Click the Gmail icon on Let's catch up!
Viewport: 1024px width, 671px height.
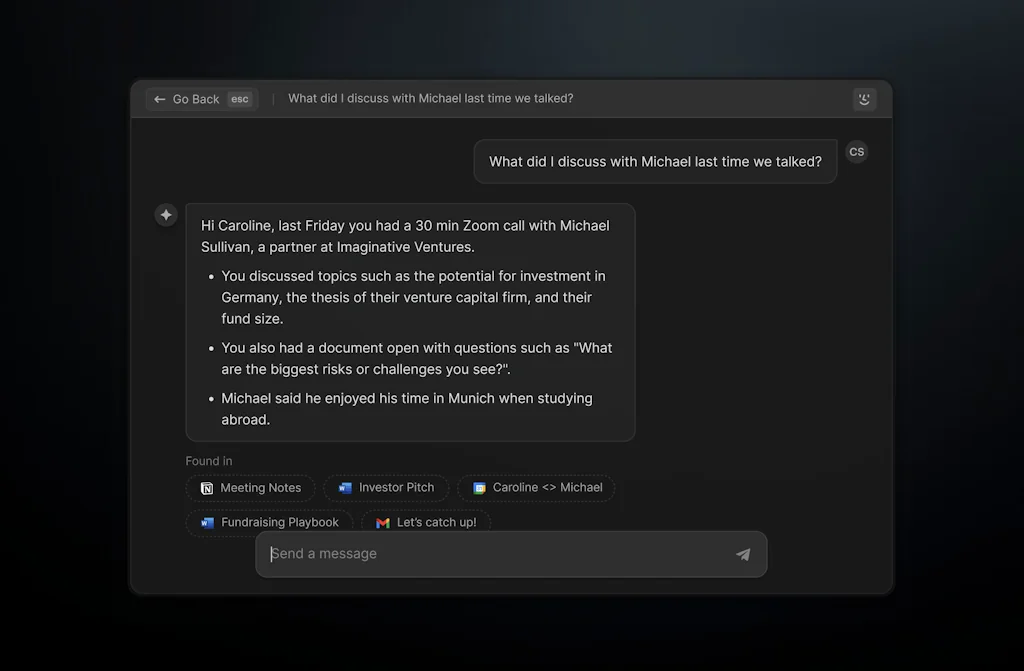pyautogui.click(x=381, y=522)
